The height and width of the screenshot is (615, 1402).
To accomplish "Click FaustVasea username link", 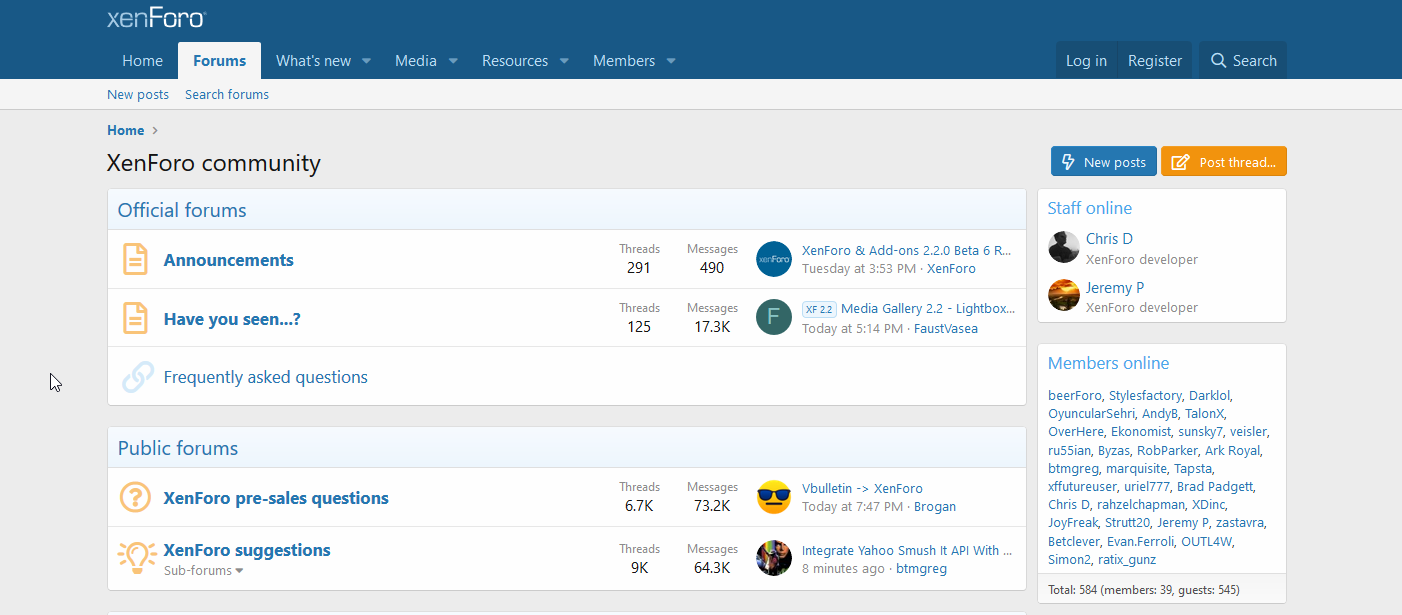I will 946,328.
